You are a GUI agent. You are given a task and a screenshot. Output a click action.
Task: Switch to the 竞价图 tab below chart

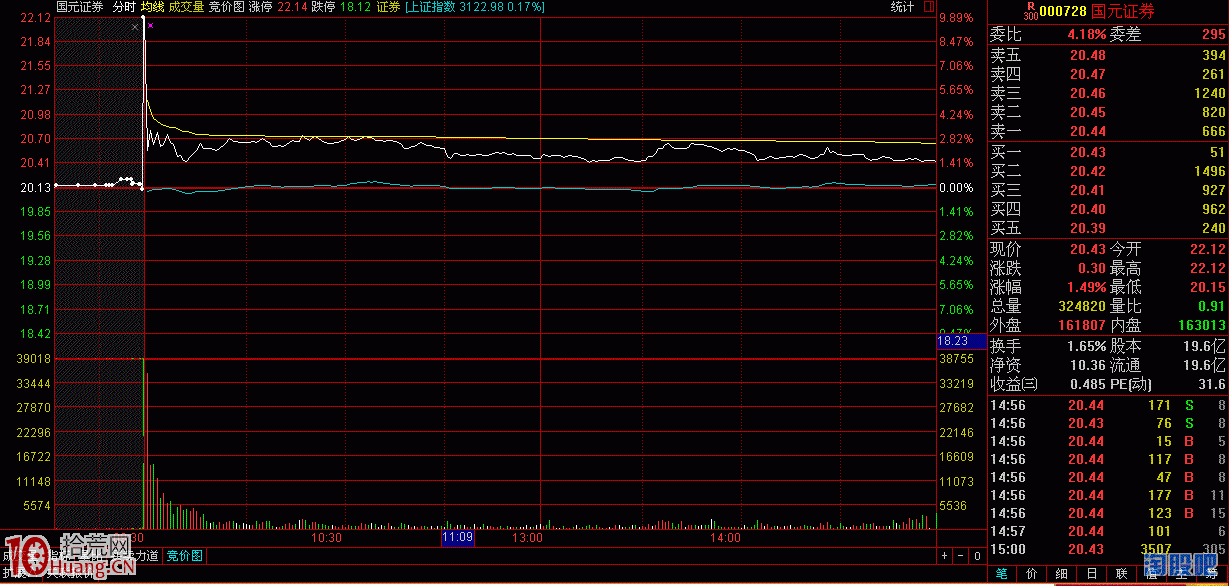[184, 556]
